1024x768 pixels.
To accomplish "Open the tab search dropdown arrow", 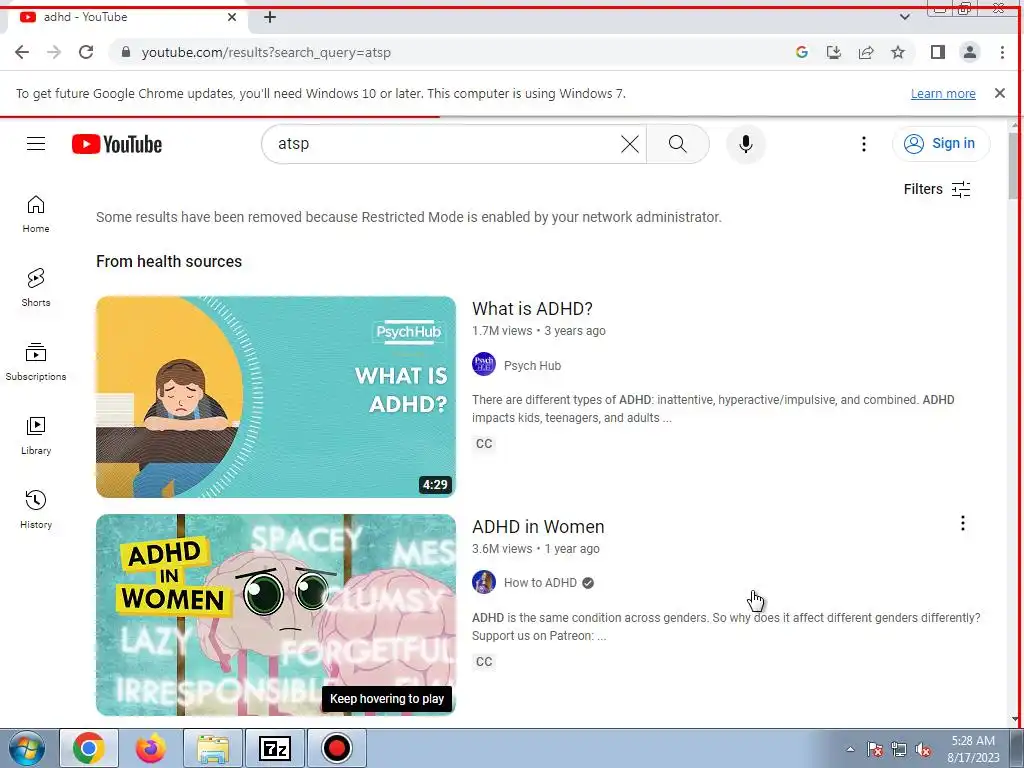I will pyautogui.click(x=904, y=17).
